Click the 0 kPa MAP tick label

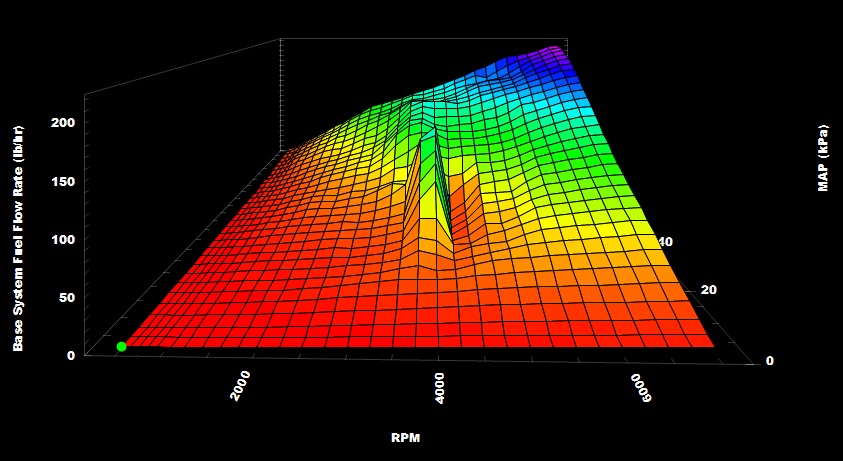pyautogui.click(x=768, y=361)
